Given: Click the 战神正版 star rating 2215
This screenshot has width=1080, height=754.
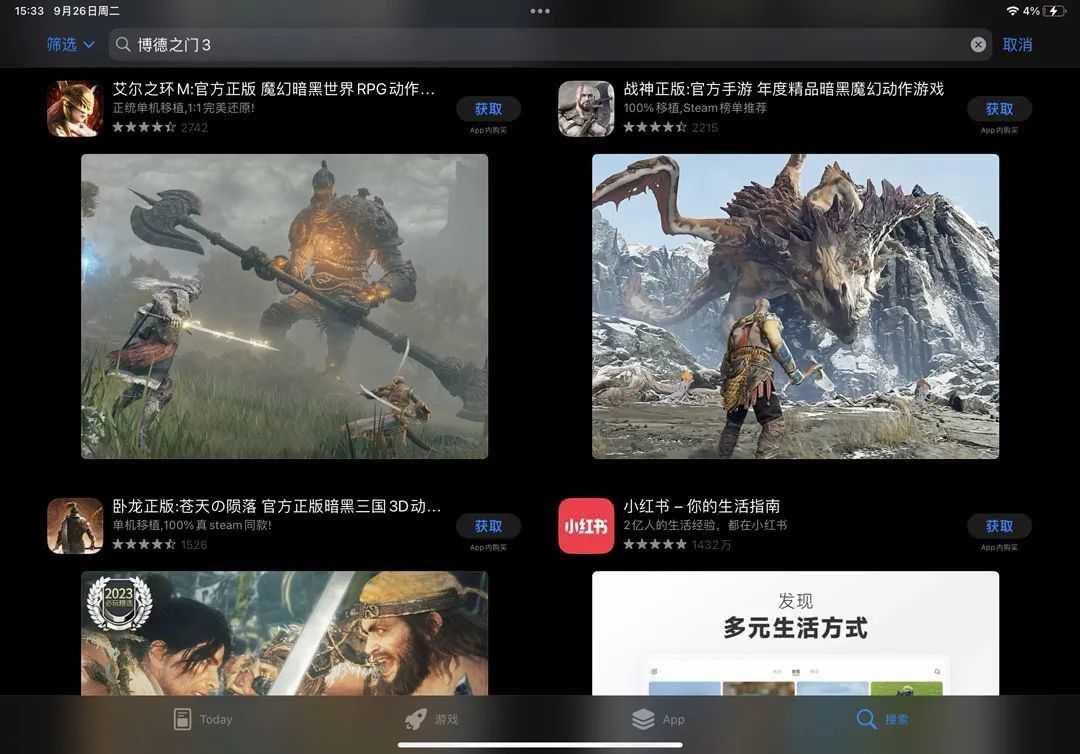Looking at the screenshot, I should [671, 127].
